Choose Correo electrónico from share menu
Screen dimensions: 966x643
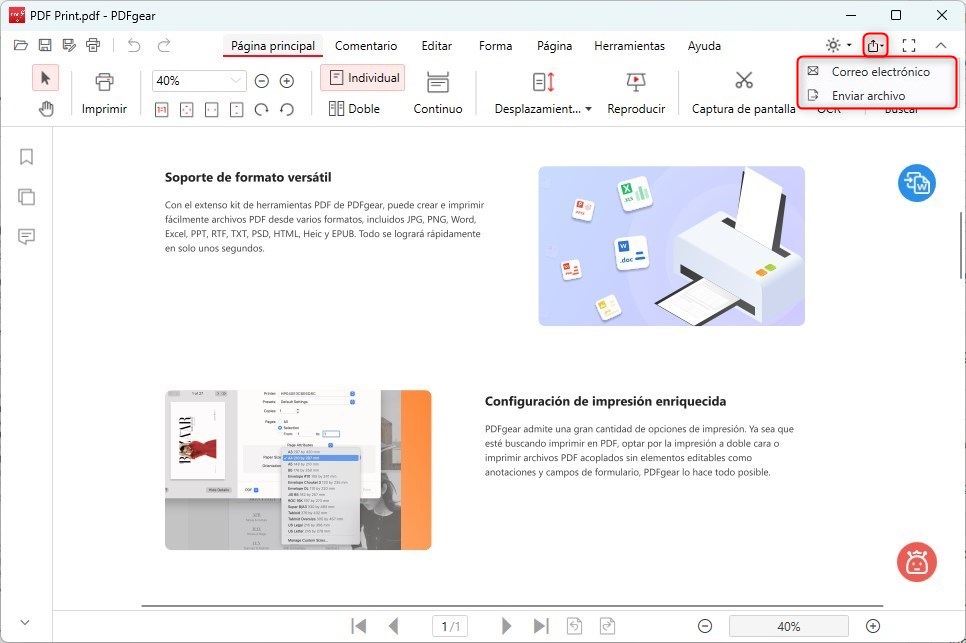click(x=877, y=71)
